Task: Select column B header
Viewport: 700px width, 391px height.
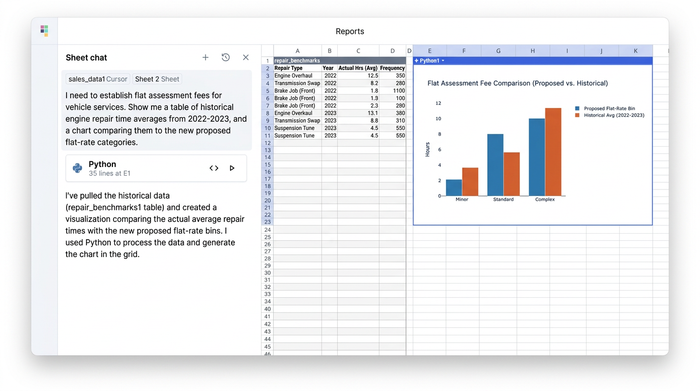Action: (329, 51)
